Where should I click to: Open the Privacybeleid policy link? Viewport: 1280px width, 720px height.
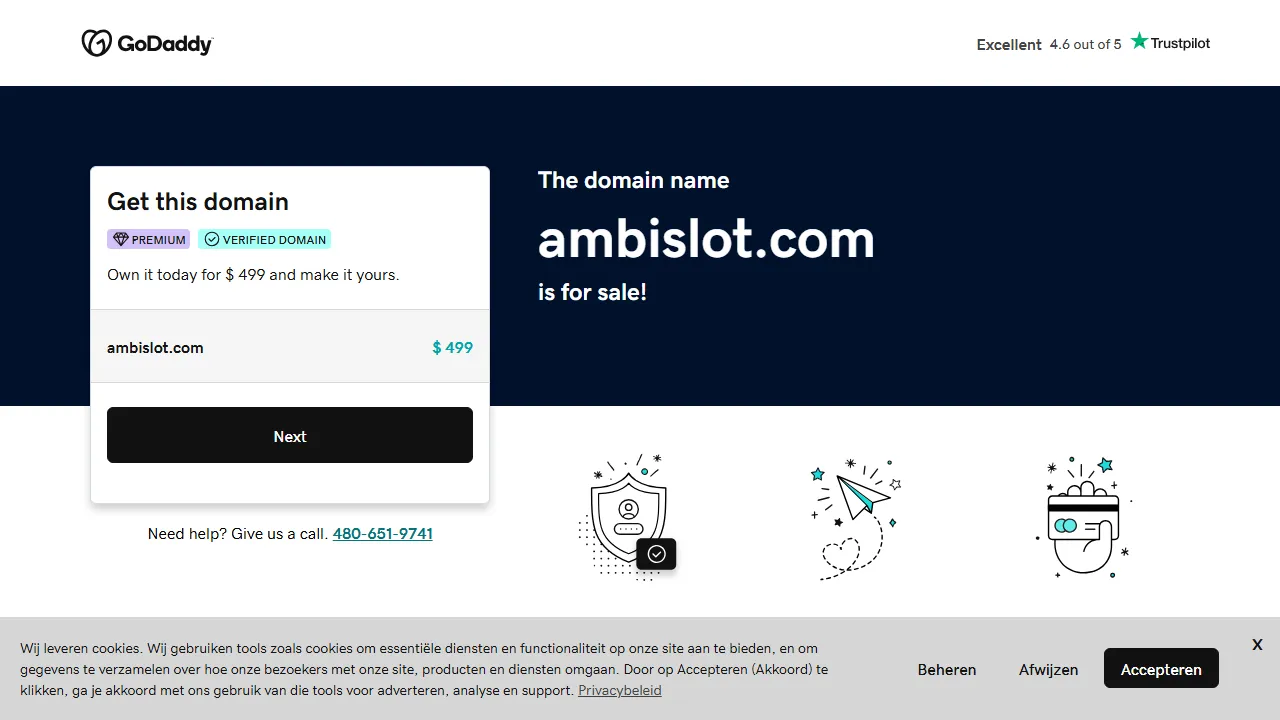(619, 690)
